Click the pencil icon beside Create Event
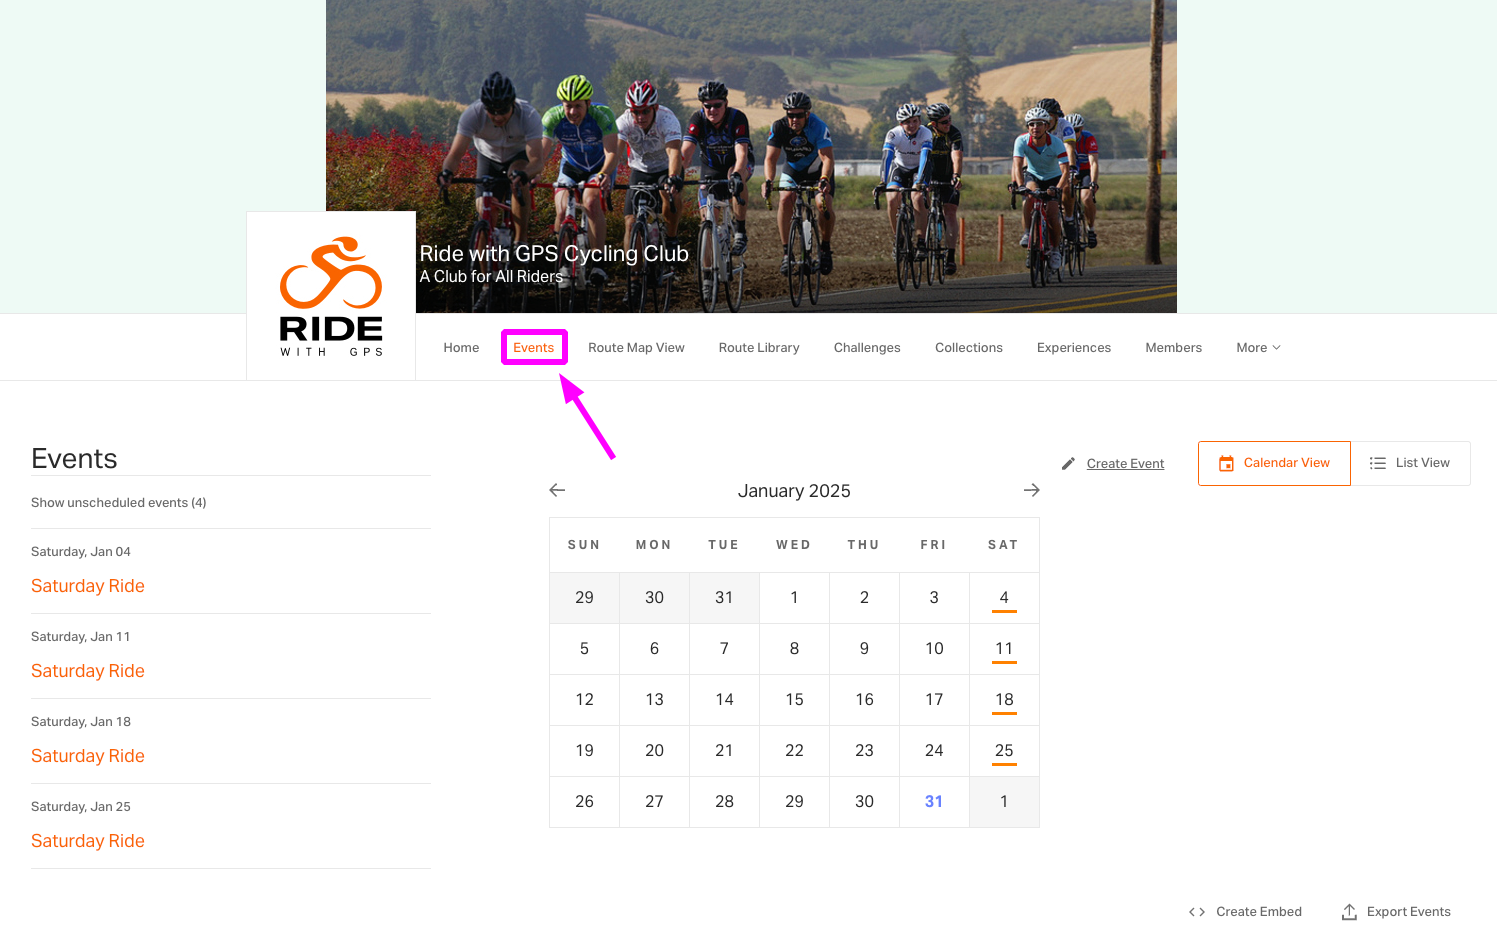The image size is (1497, 929). point(1068,464)
